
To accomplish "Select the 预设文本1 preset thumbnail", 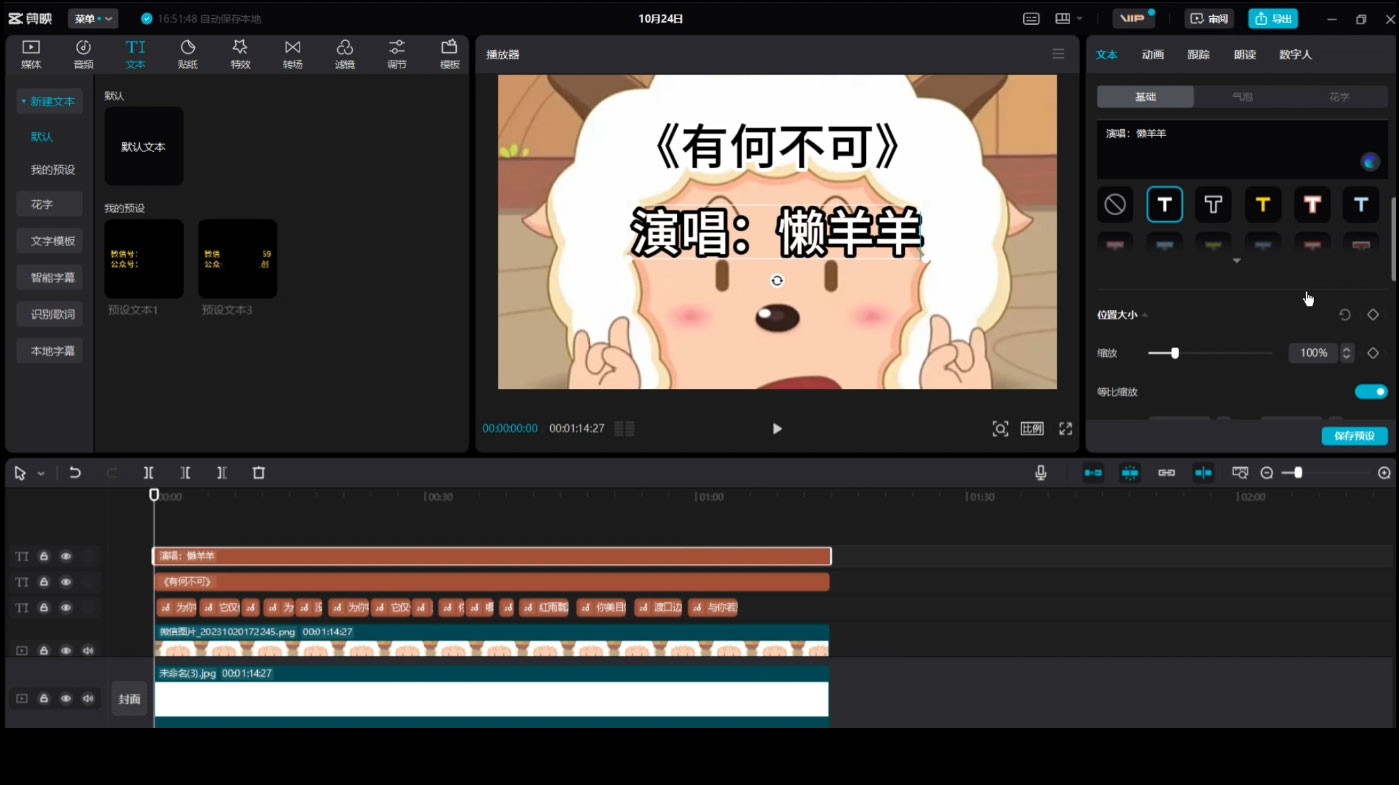I will coord(143,258).
